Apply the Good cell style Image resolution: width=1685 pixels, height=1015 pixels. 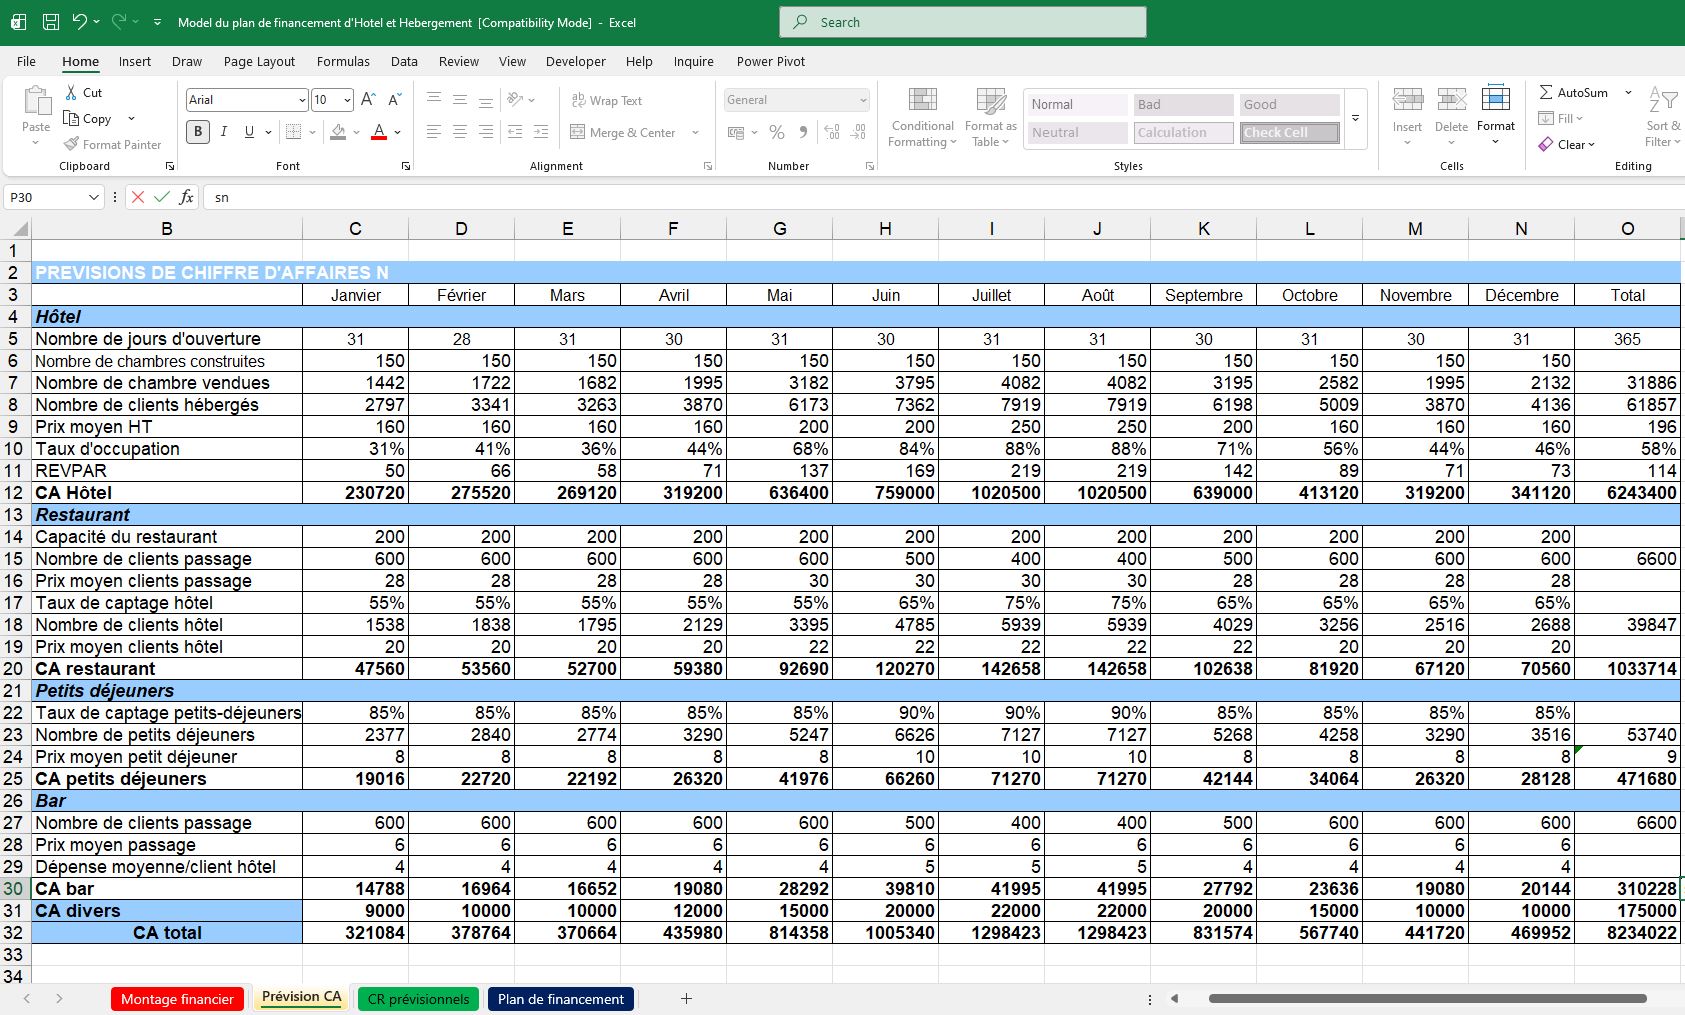pos(1290,104)
